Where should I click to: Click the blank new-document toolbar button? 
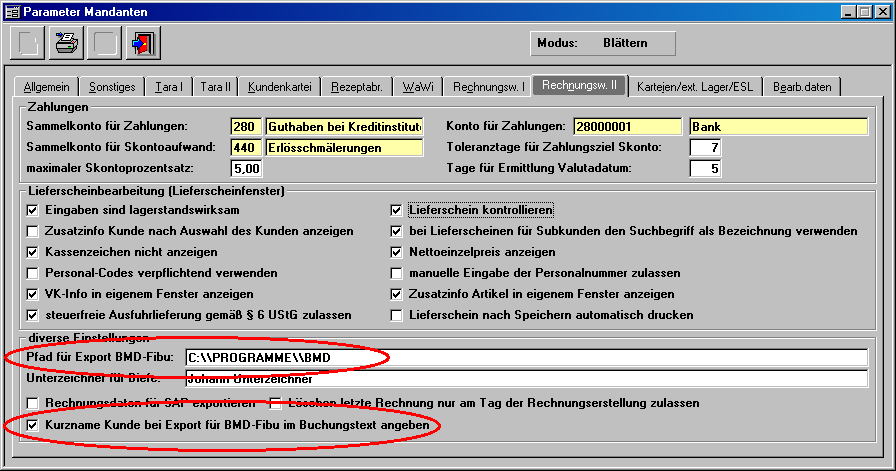point(29,45)
